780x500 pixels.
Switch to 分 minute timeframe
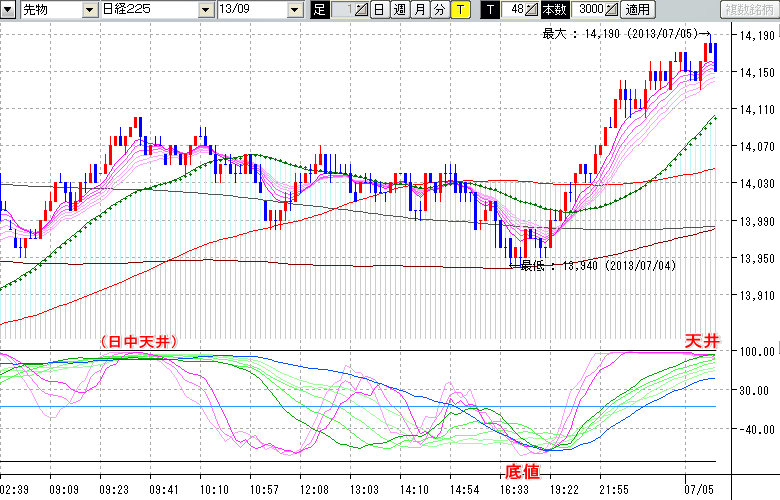point(438,10)
